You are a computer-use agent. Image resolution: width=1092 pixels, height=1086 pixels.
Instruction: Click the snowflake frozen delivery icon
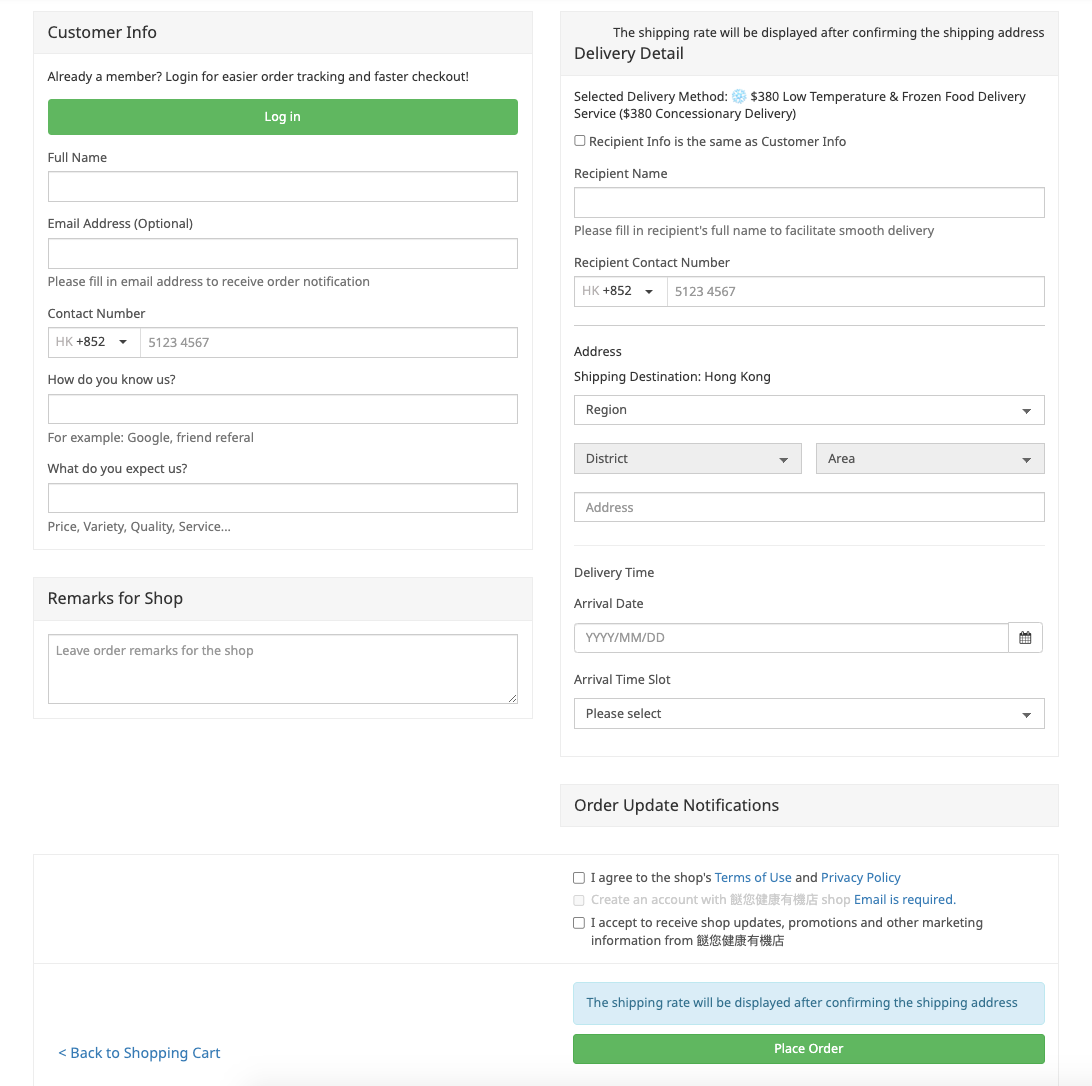coord(739,97)
